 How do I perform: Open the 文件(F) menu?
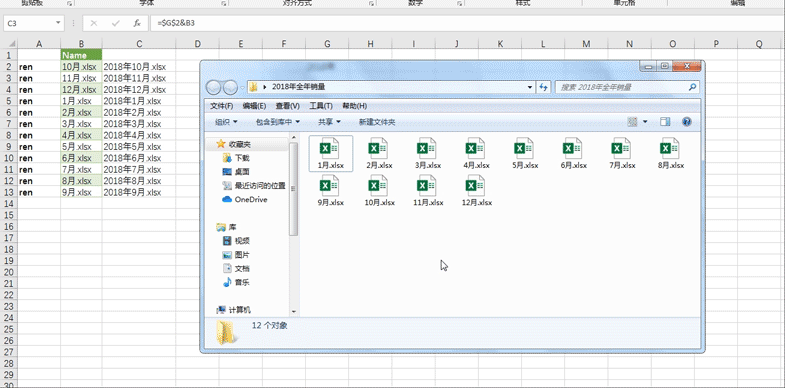coord(221,106)
